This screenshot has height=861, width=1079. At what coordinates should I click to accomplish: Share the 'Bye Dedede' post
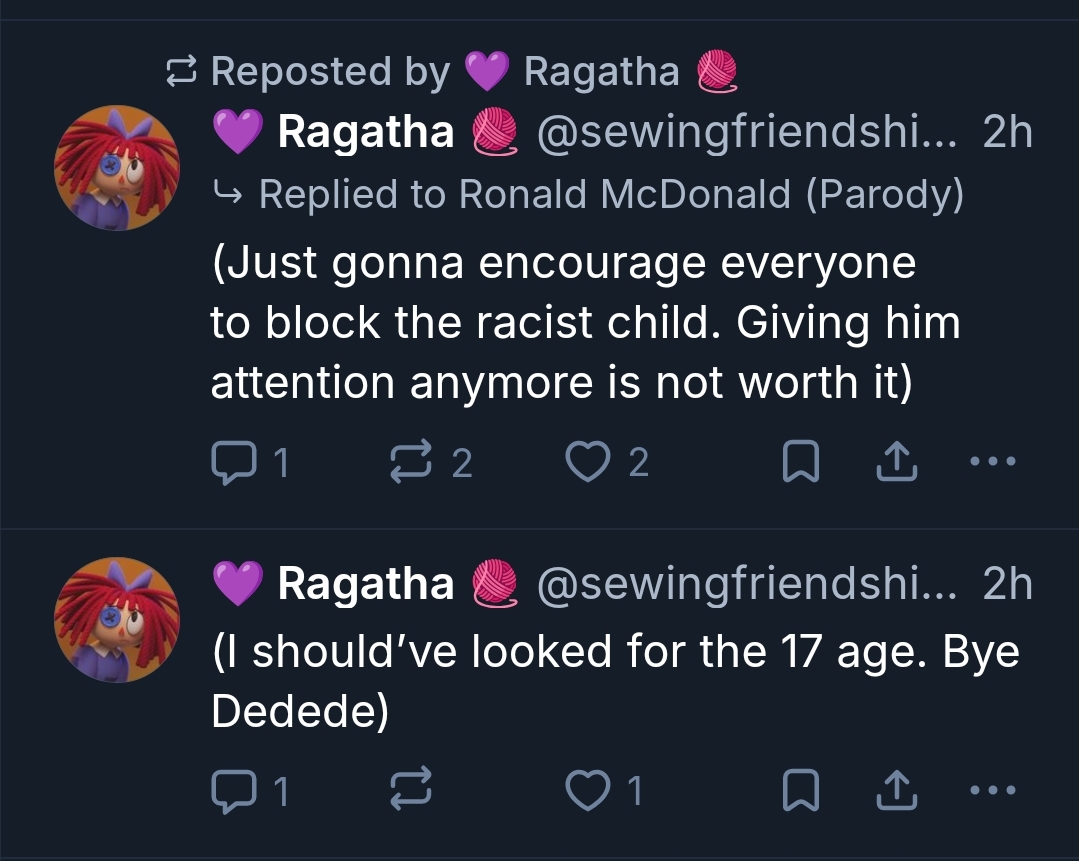pos(896,791)
